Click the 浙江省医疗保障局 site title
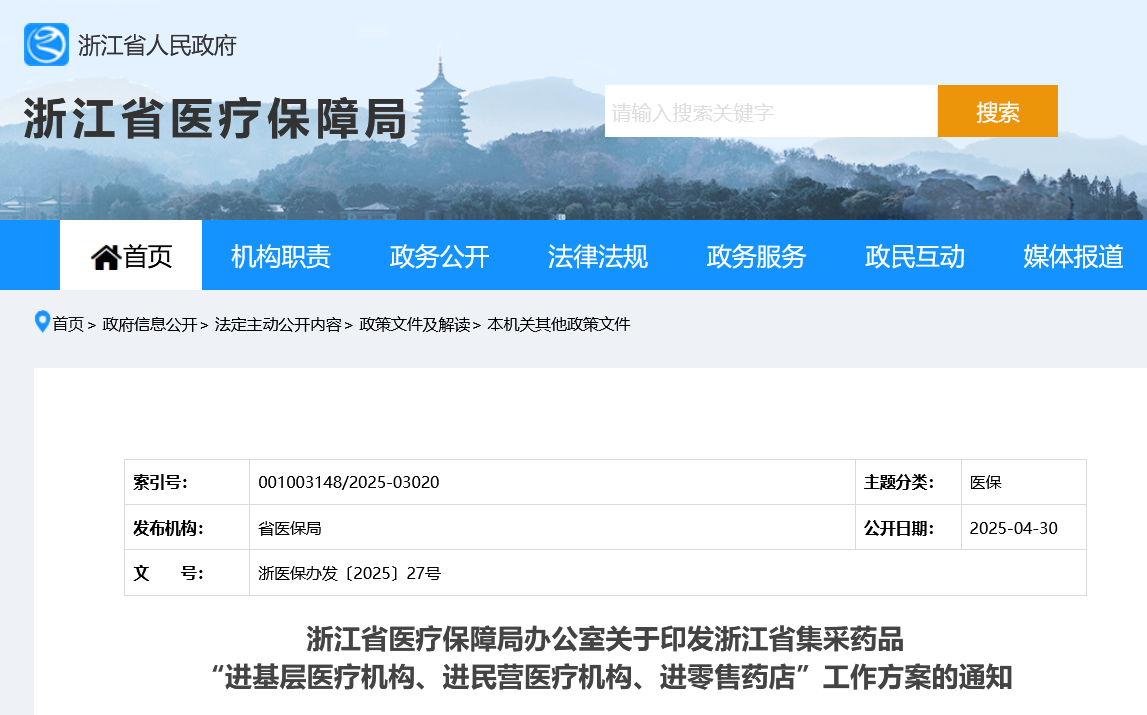 (215, 119)
